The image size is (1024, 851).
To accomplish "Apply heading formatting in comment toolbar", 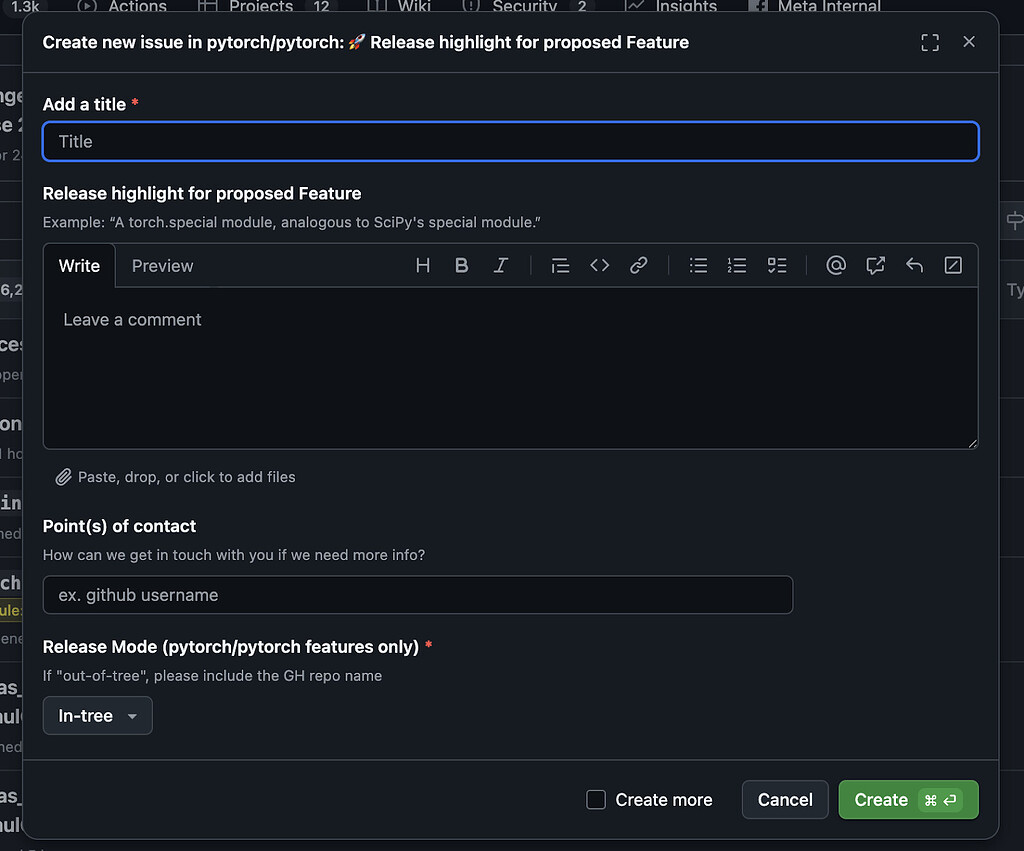I will 422,265.
